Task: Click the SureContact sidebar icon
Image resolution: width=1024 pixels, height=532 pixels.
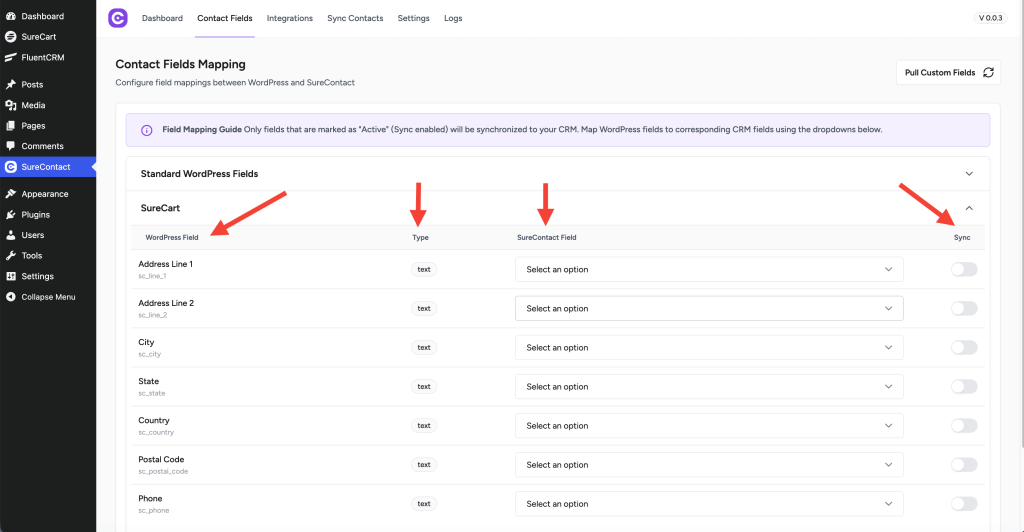Action: point(10,167)
